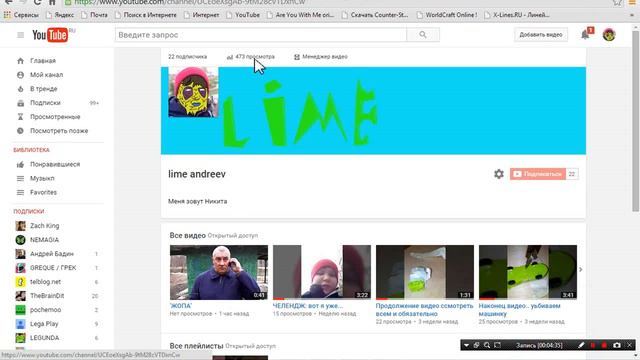640x360 pixels.
Task: Open the WorldCraft Online bookmark
Action: tap(447, 15)
